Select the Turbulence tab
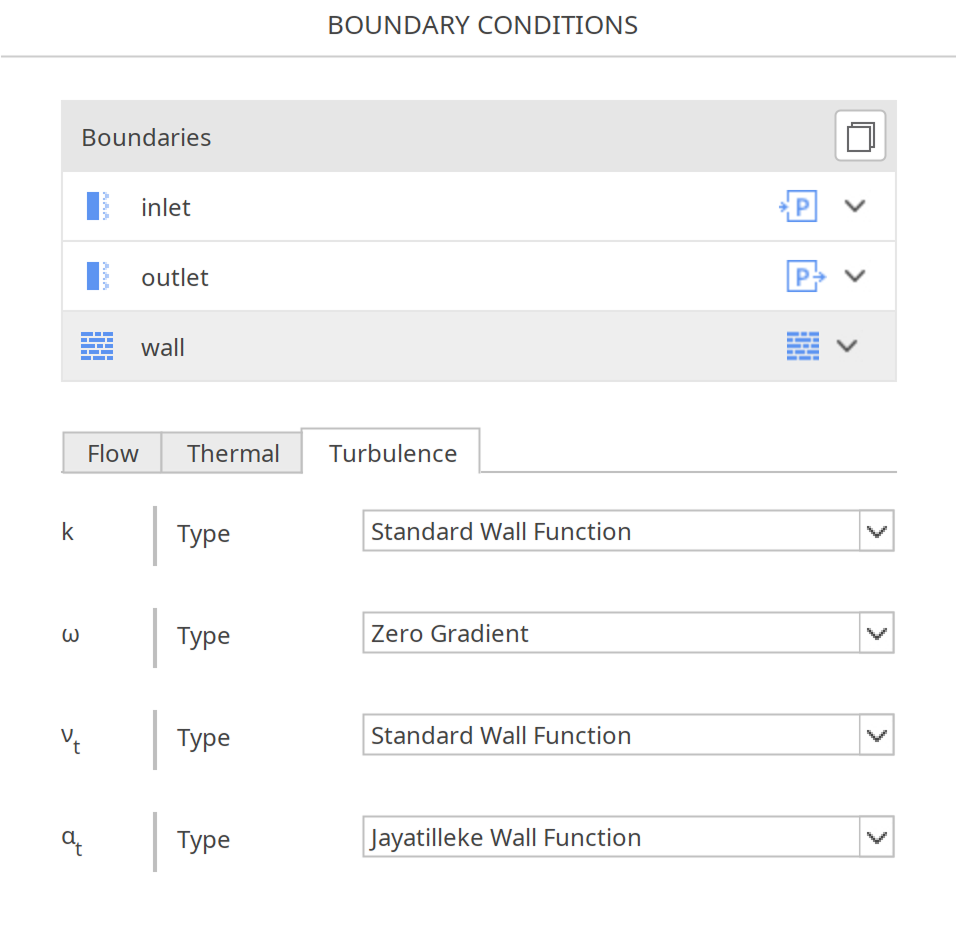This screenshot has width=956, height=940. 391,453
